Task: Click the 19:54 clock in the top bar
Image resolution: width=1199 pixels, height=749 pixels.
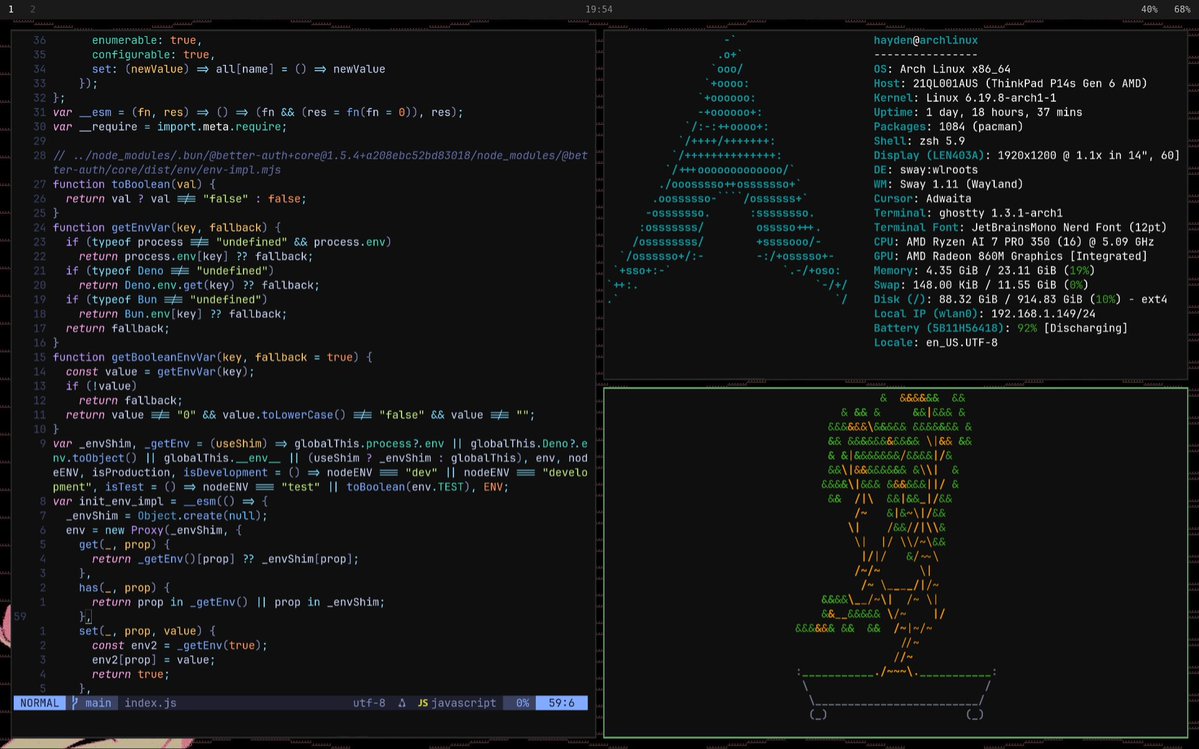Action: tap(599, 9)
